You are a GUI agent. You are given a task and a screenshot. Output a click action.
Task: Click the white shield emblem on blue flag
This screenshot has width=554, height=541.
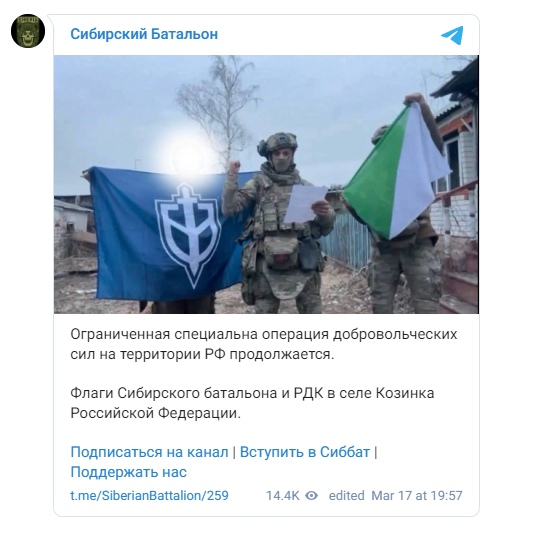(x=189, y=233)
